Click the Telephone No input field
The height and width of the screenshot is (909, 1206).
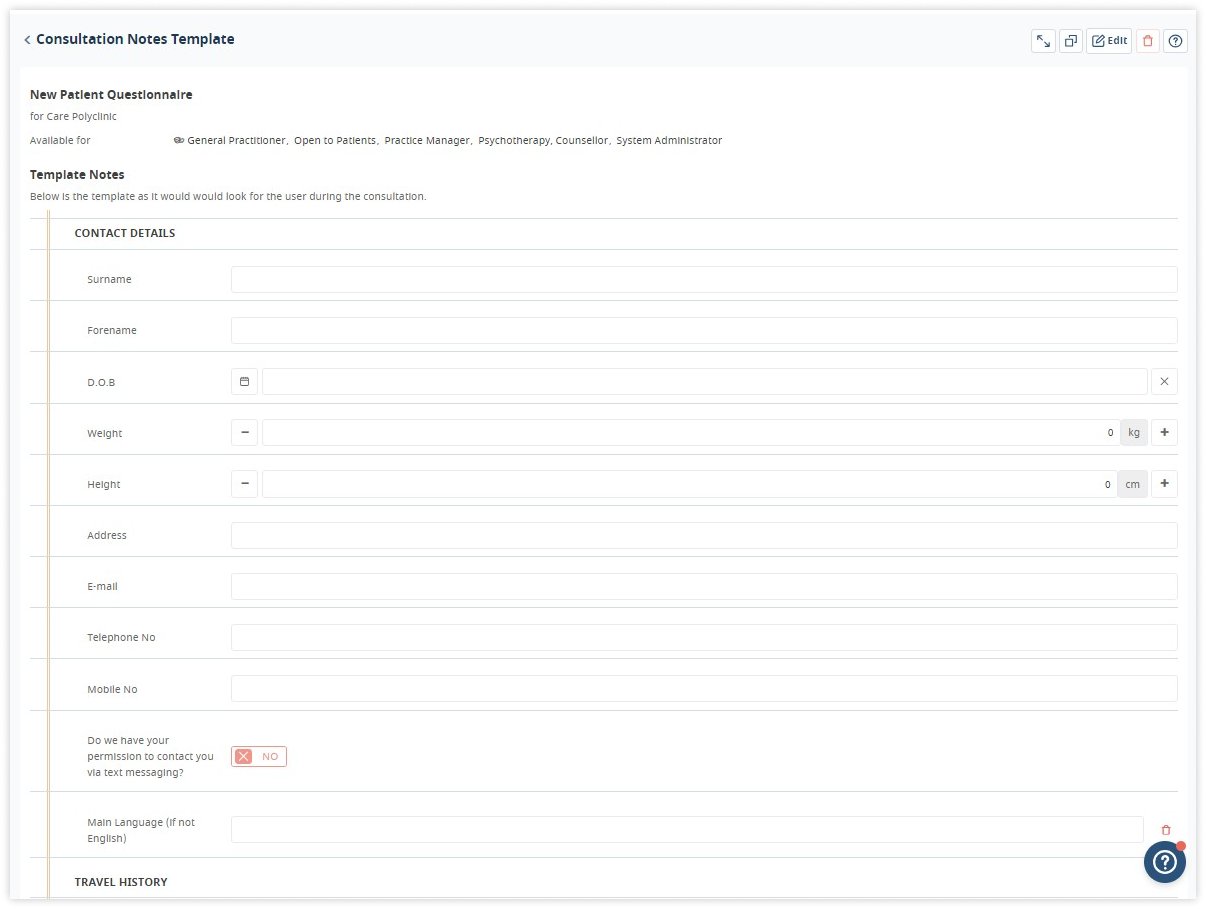tap(703, 637)
